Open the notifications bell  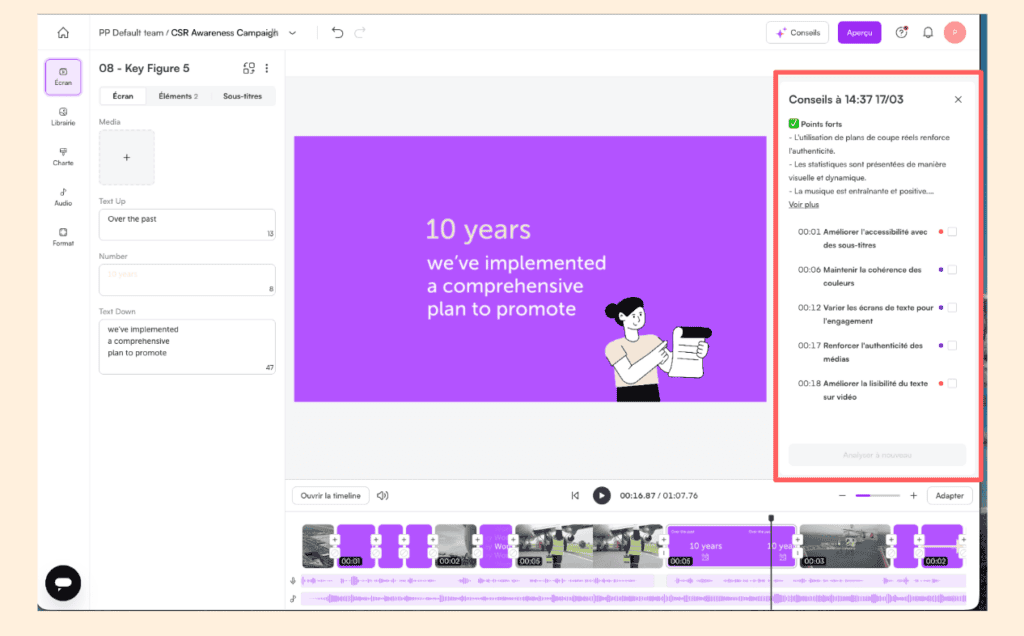click(x=928, y=33)
